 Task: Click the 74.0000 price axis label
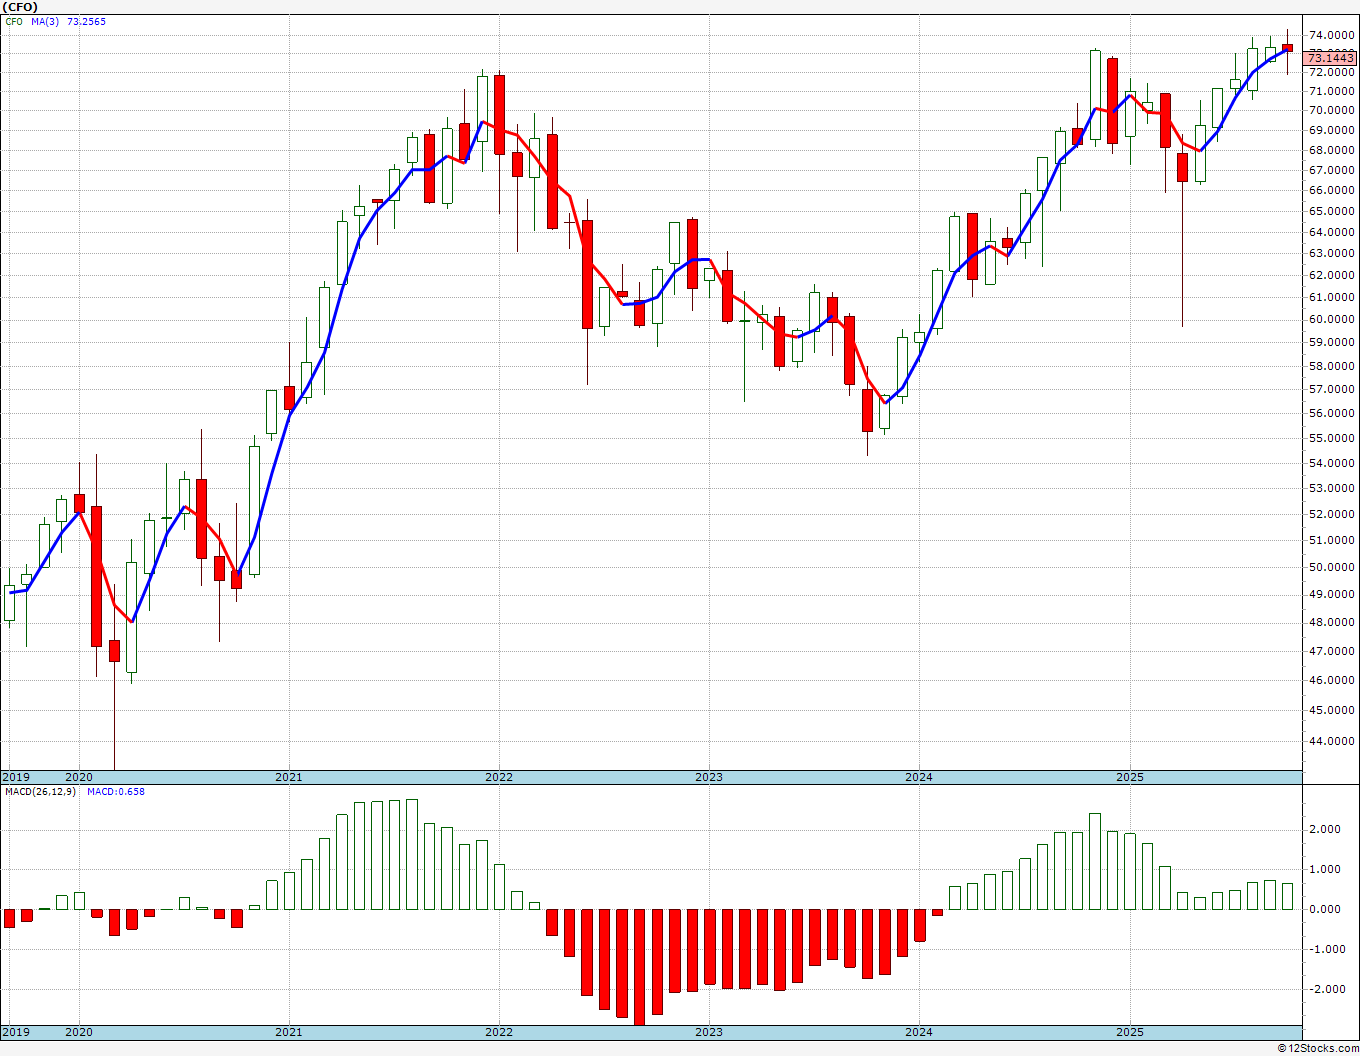[1332, 35]
